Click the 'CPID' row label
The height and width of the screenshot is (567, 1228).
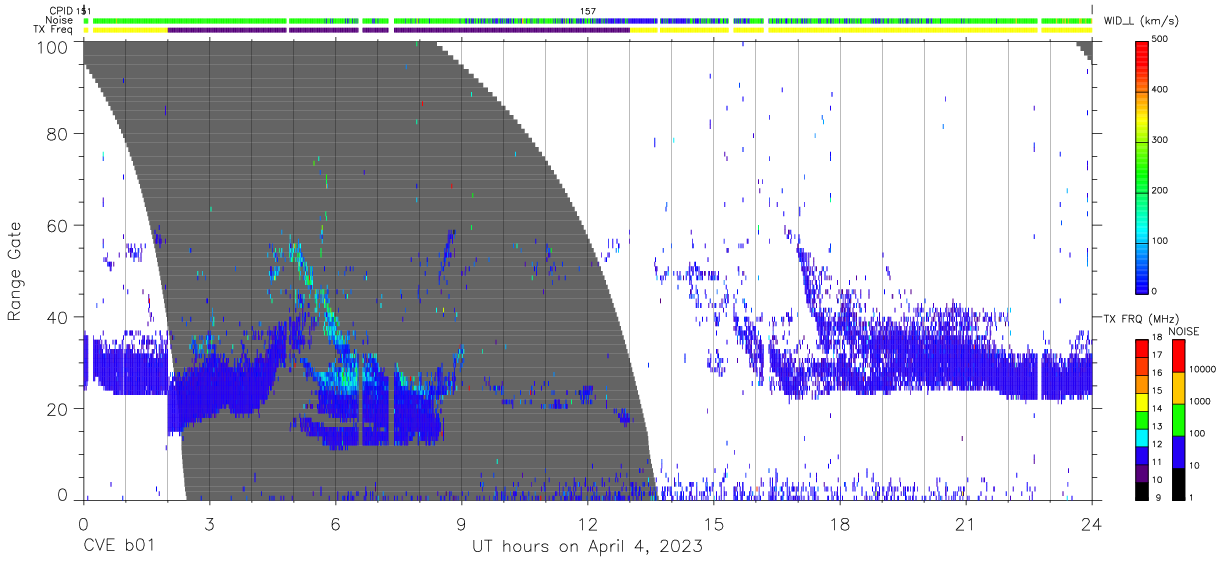pos(61,10)
